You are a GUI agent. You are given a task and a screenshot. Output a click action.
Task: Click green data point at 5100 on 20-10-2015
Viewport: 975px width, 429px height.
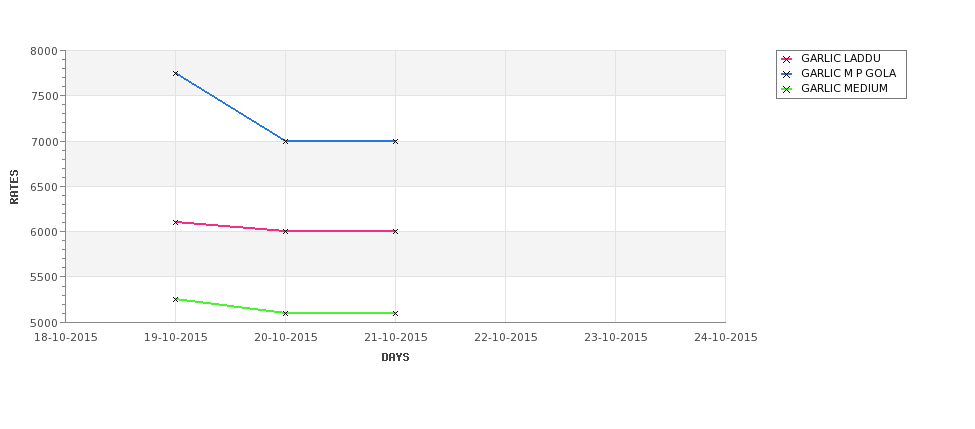click(x=285, y=313)
